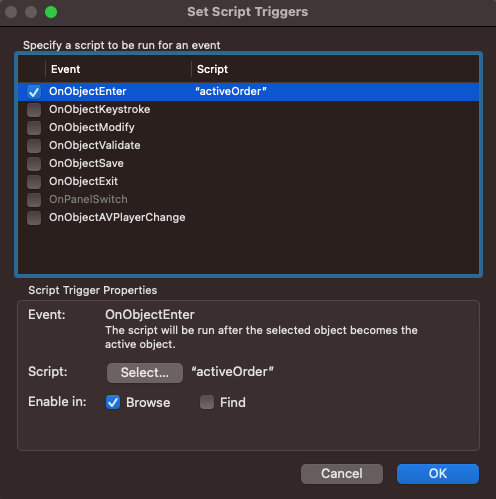Enable the OnObjectKeystroke checkbox
Viewport: 496px width, 499px height.
pos(34,110)
